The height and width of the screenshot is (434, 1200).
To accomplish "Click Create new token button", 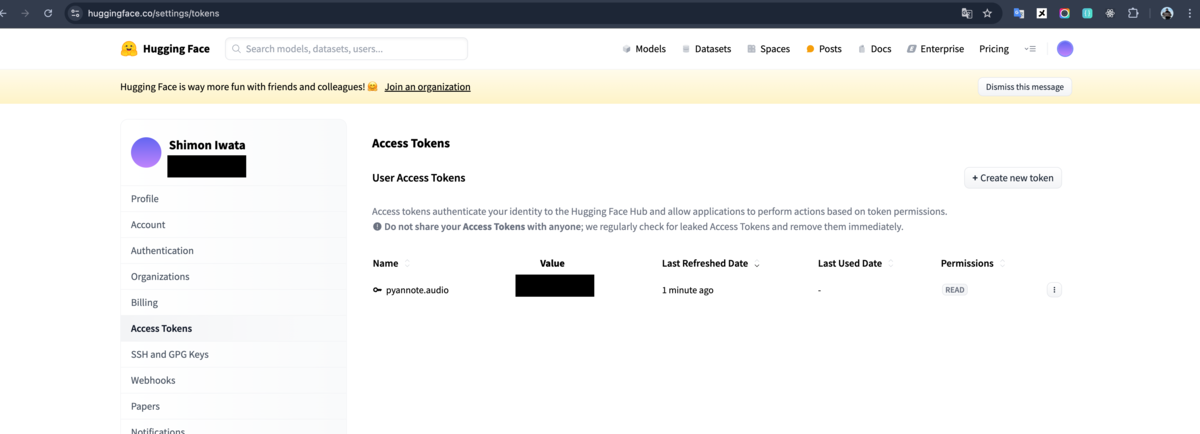I will (1012, 178).
